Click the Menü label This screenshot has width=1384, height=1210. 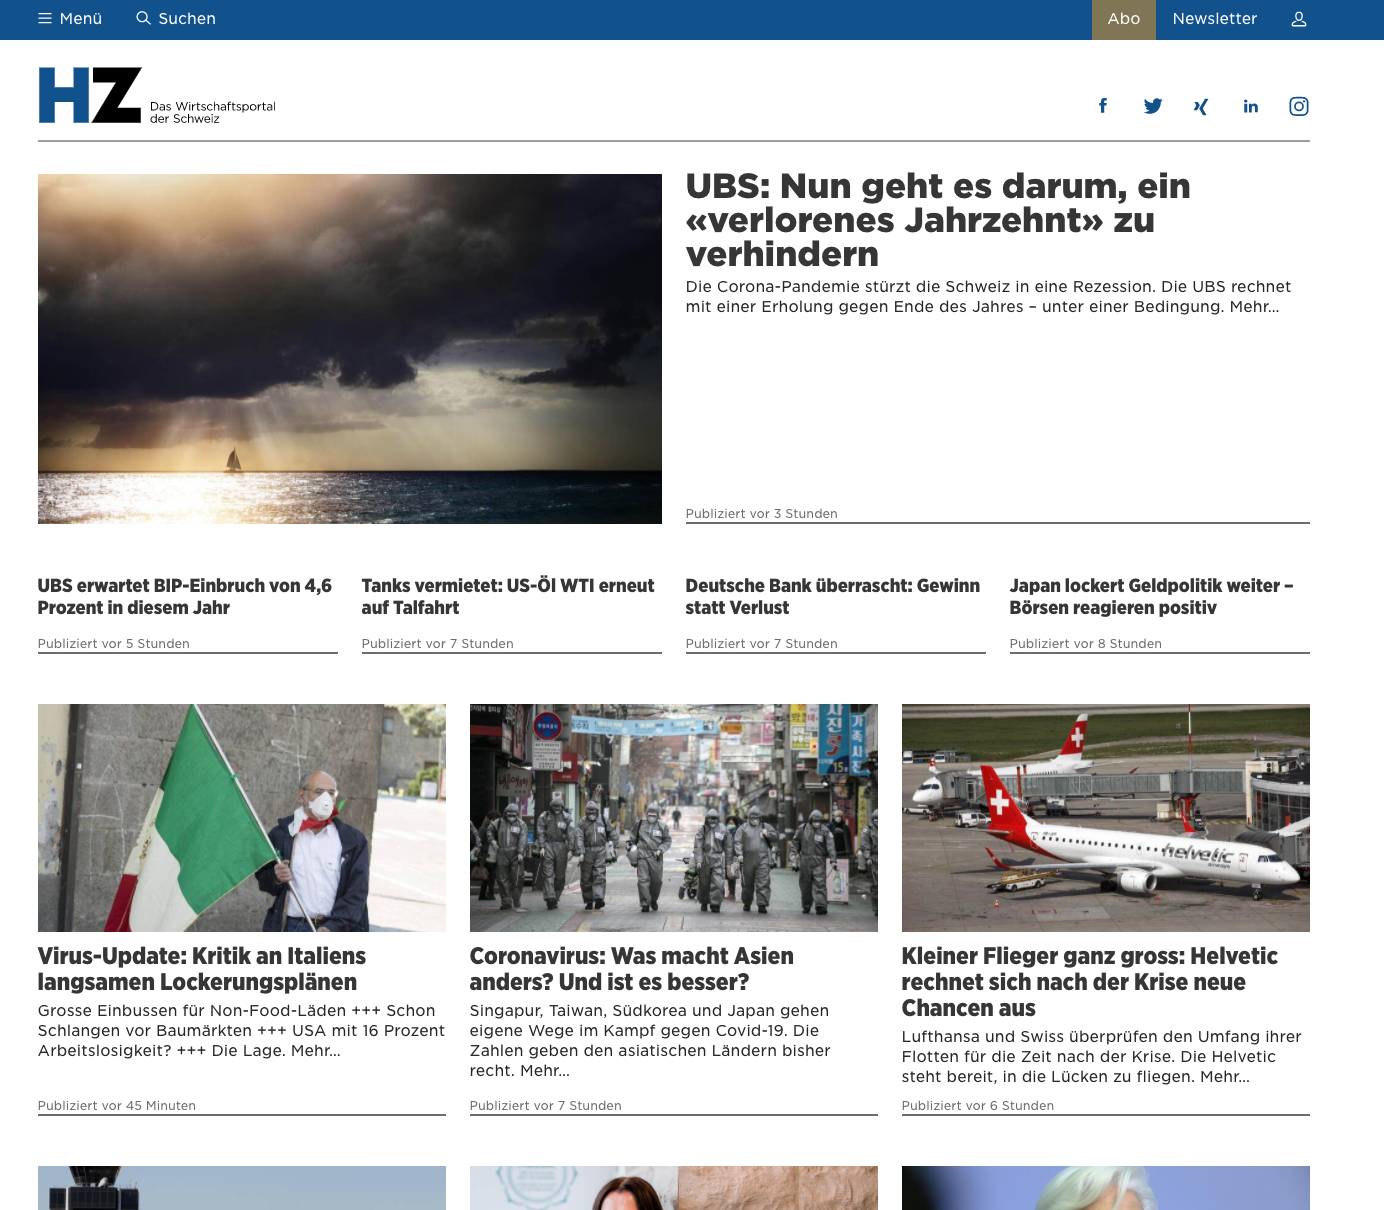click(81, 19)
